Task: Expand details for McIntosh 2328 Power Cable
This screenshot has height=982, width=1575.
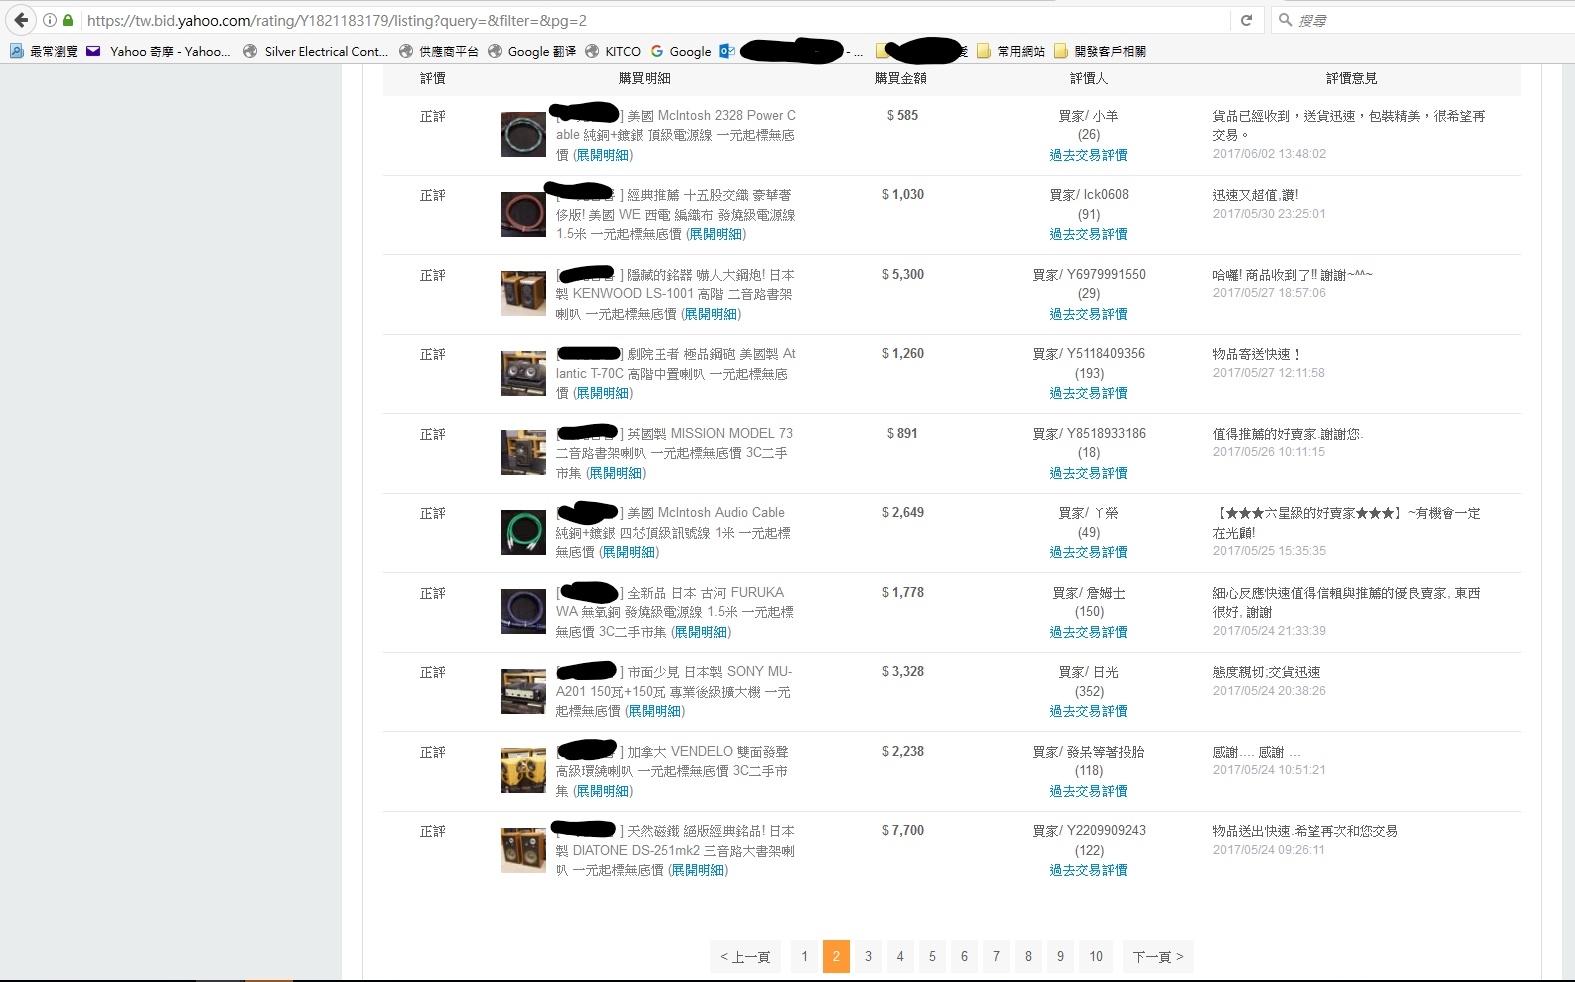Action: (x=603, y=155)
